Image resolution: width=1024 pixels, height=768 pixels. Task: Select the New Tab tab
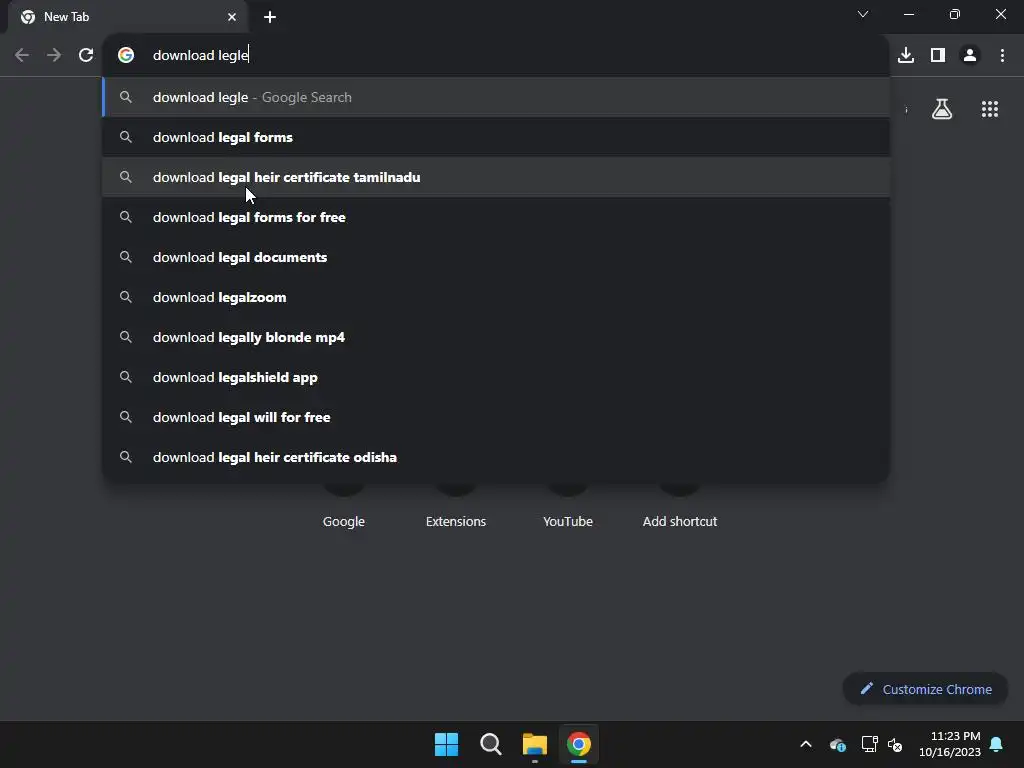(128, 17)
